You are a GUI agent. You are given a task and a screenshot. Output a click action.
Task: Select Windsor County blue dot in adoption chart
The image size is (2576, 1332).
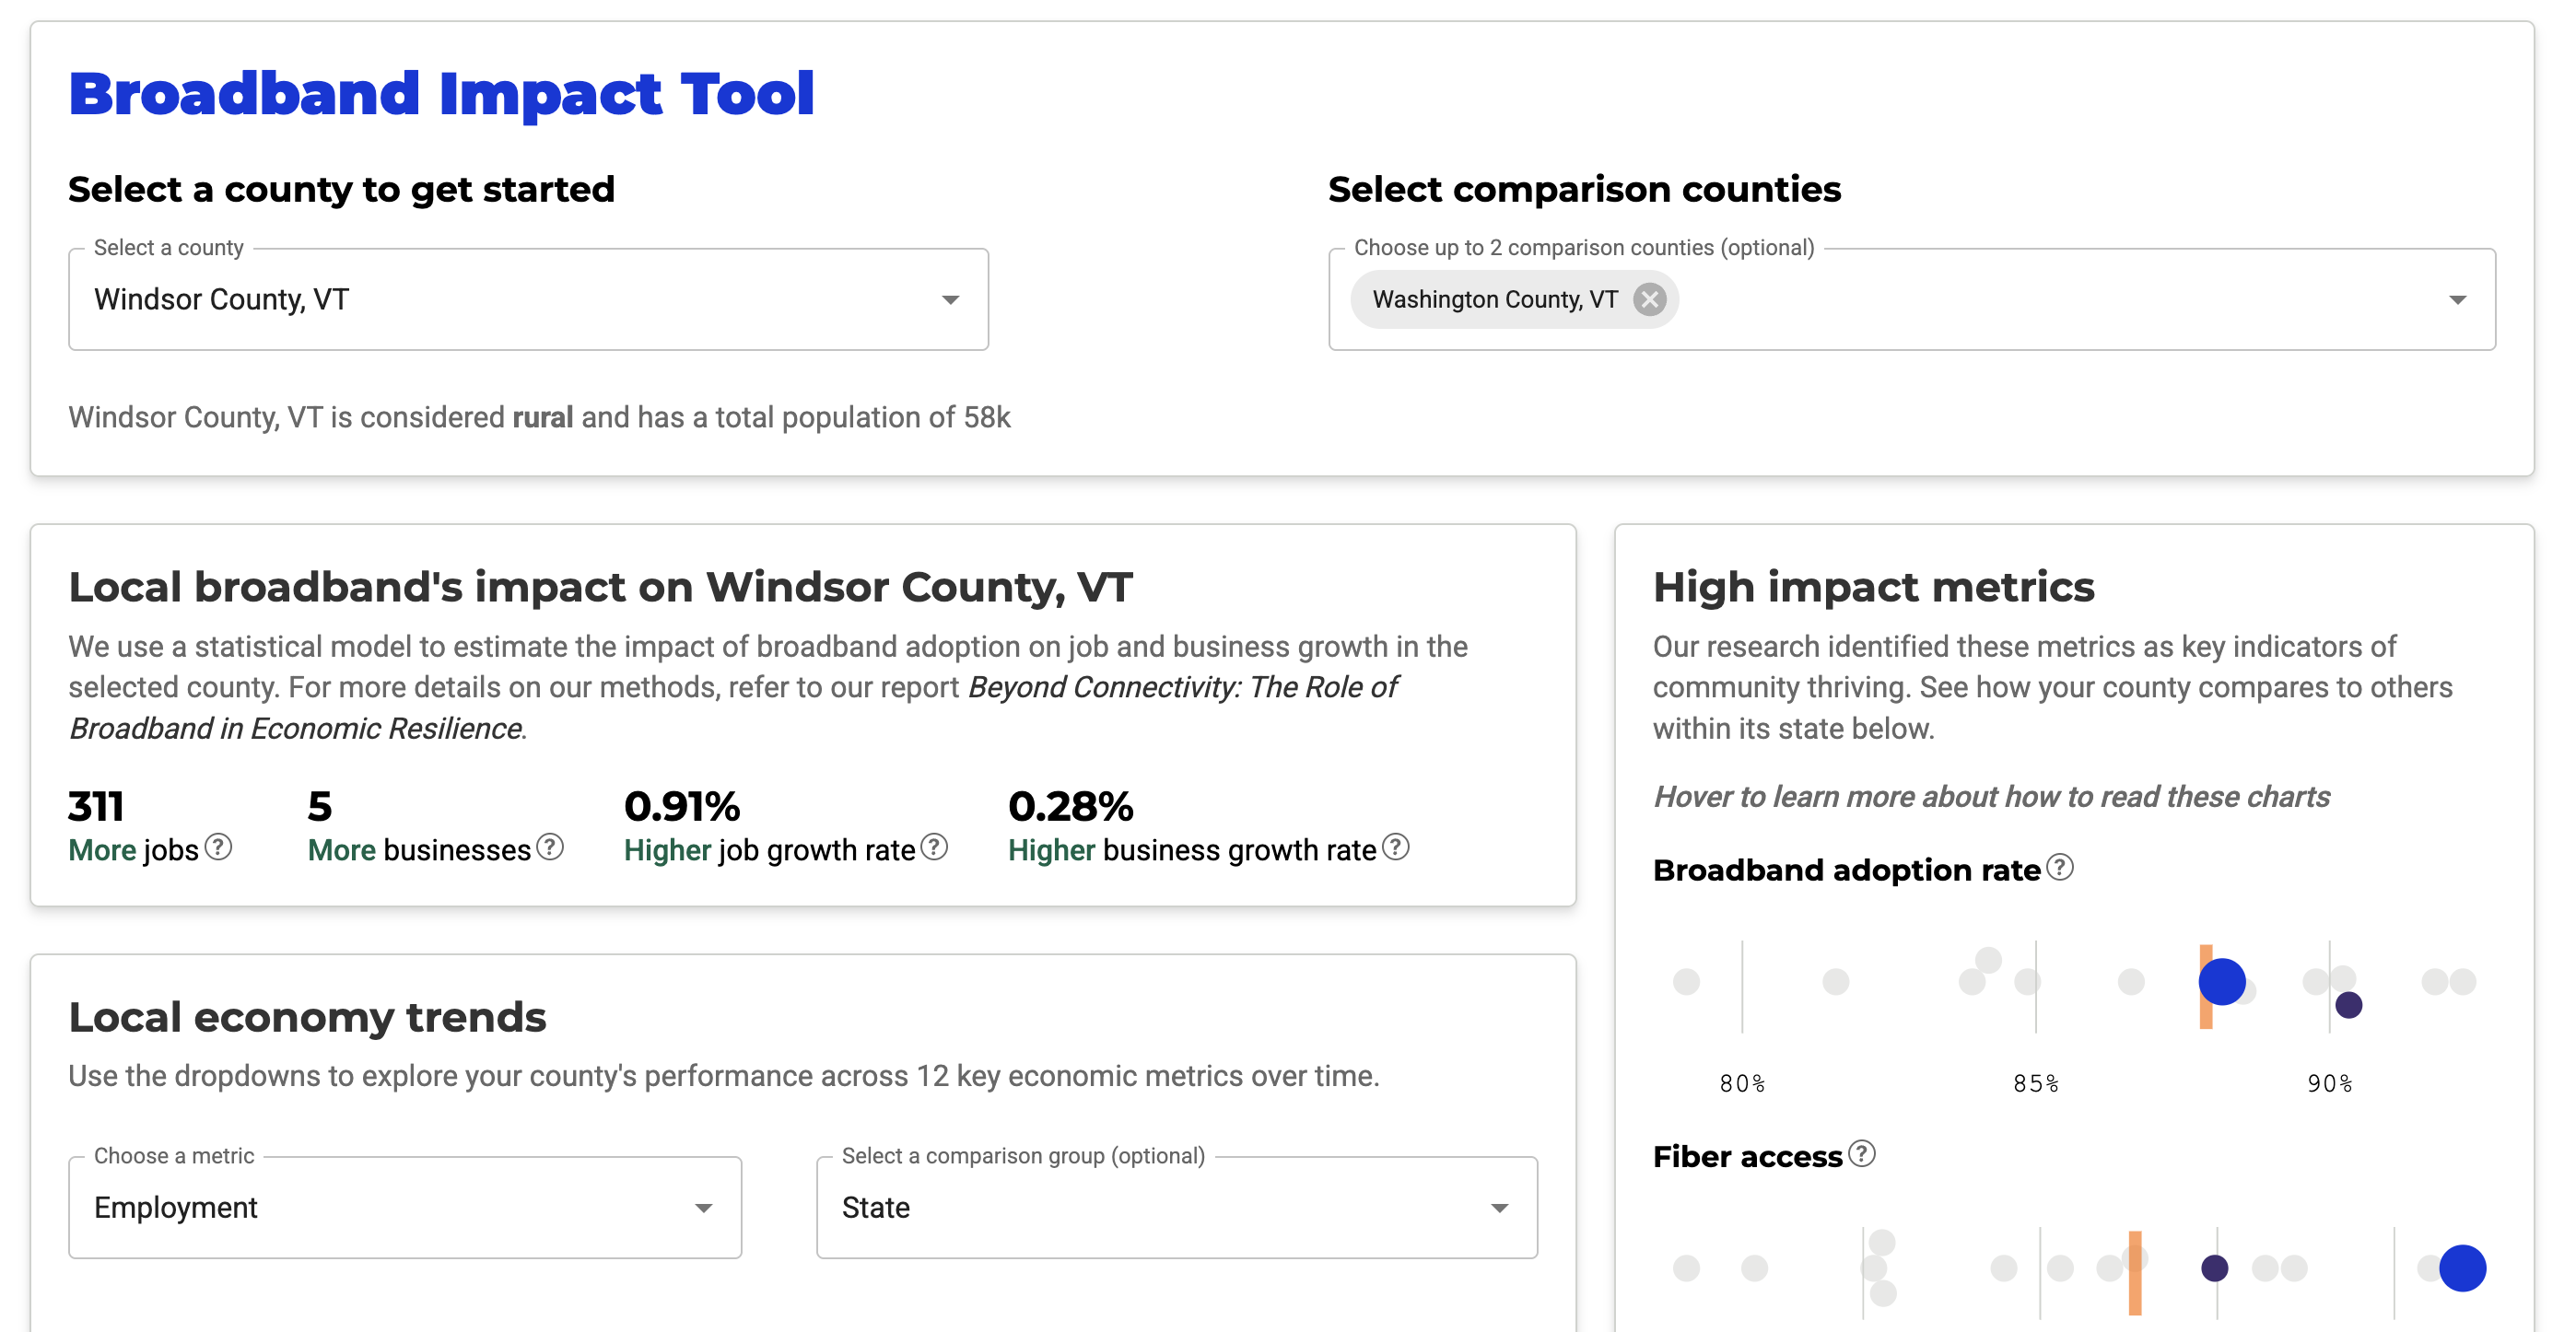point(2222,981)
